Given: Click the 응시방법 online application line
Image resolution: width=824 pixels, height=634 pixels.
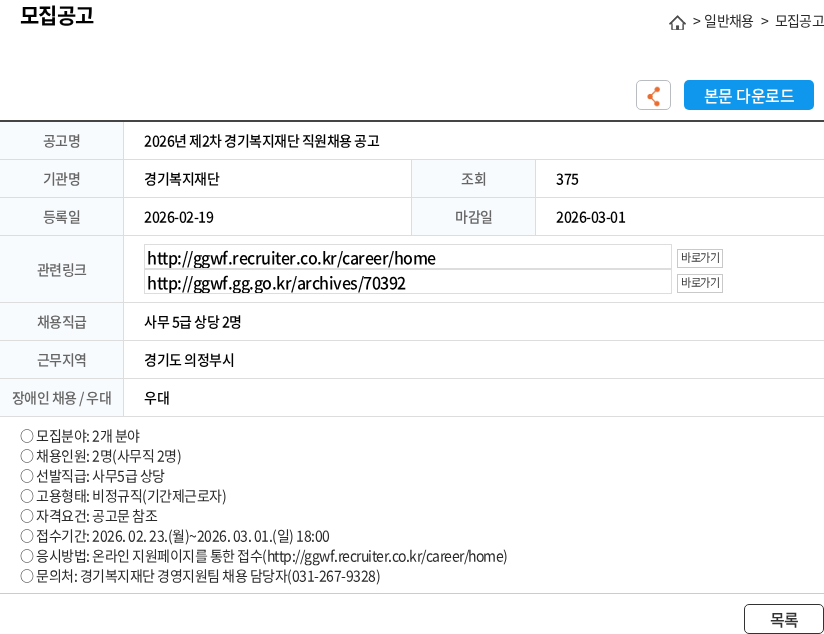Looking at the screenshot, I should click(x=264, y=556).
